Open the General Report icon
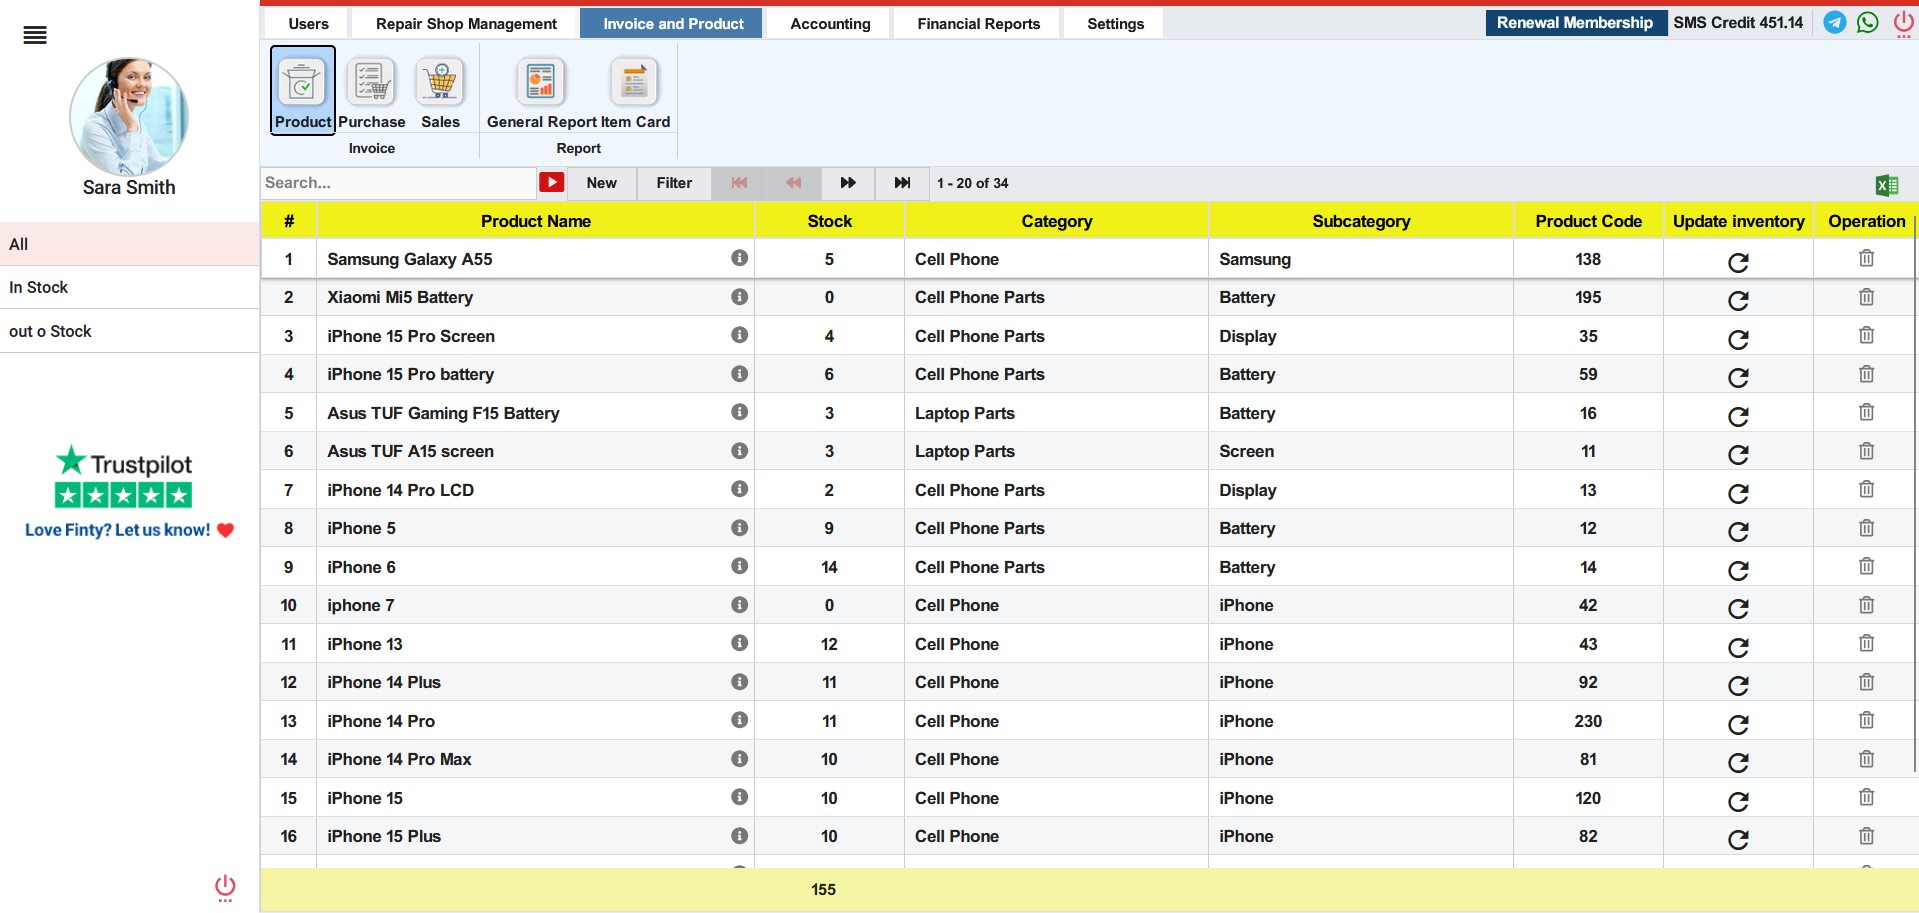 pyautogui.click(x=541, y=84)
